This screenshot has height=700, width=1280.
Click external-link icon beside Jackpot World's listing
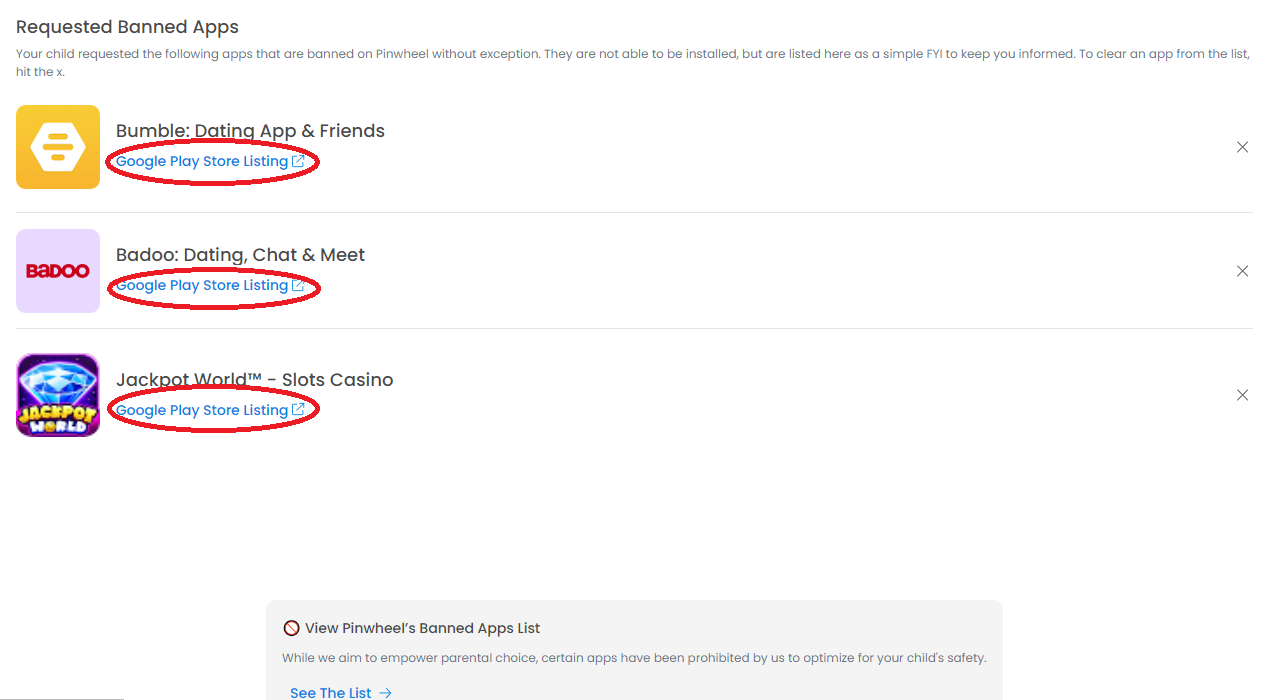(x=298, y=410)
